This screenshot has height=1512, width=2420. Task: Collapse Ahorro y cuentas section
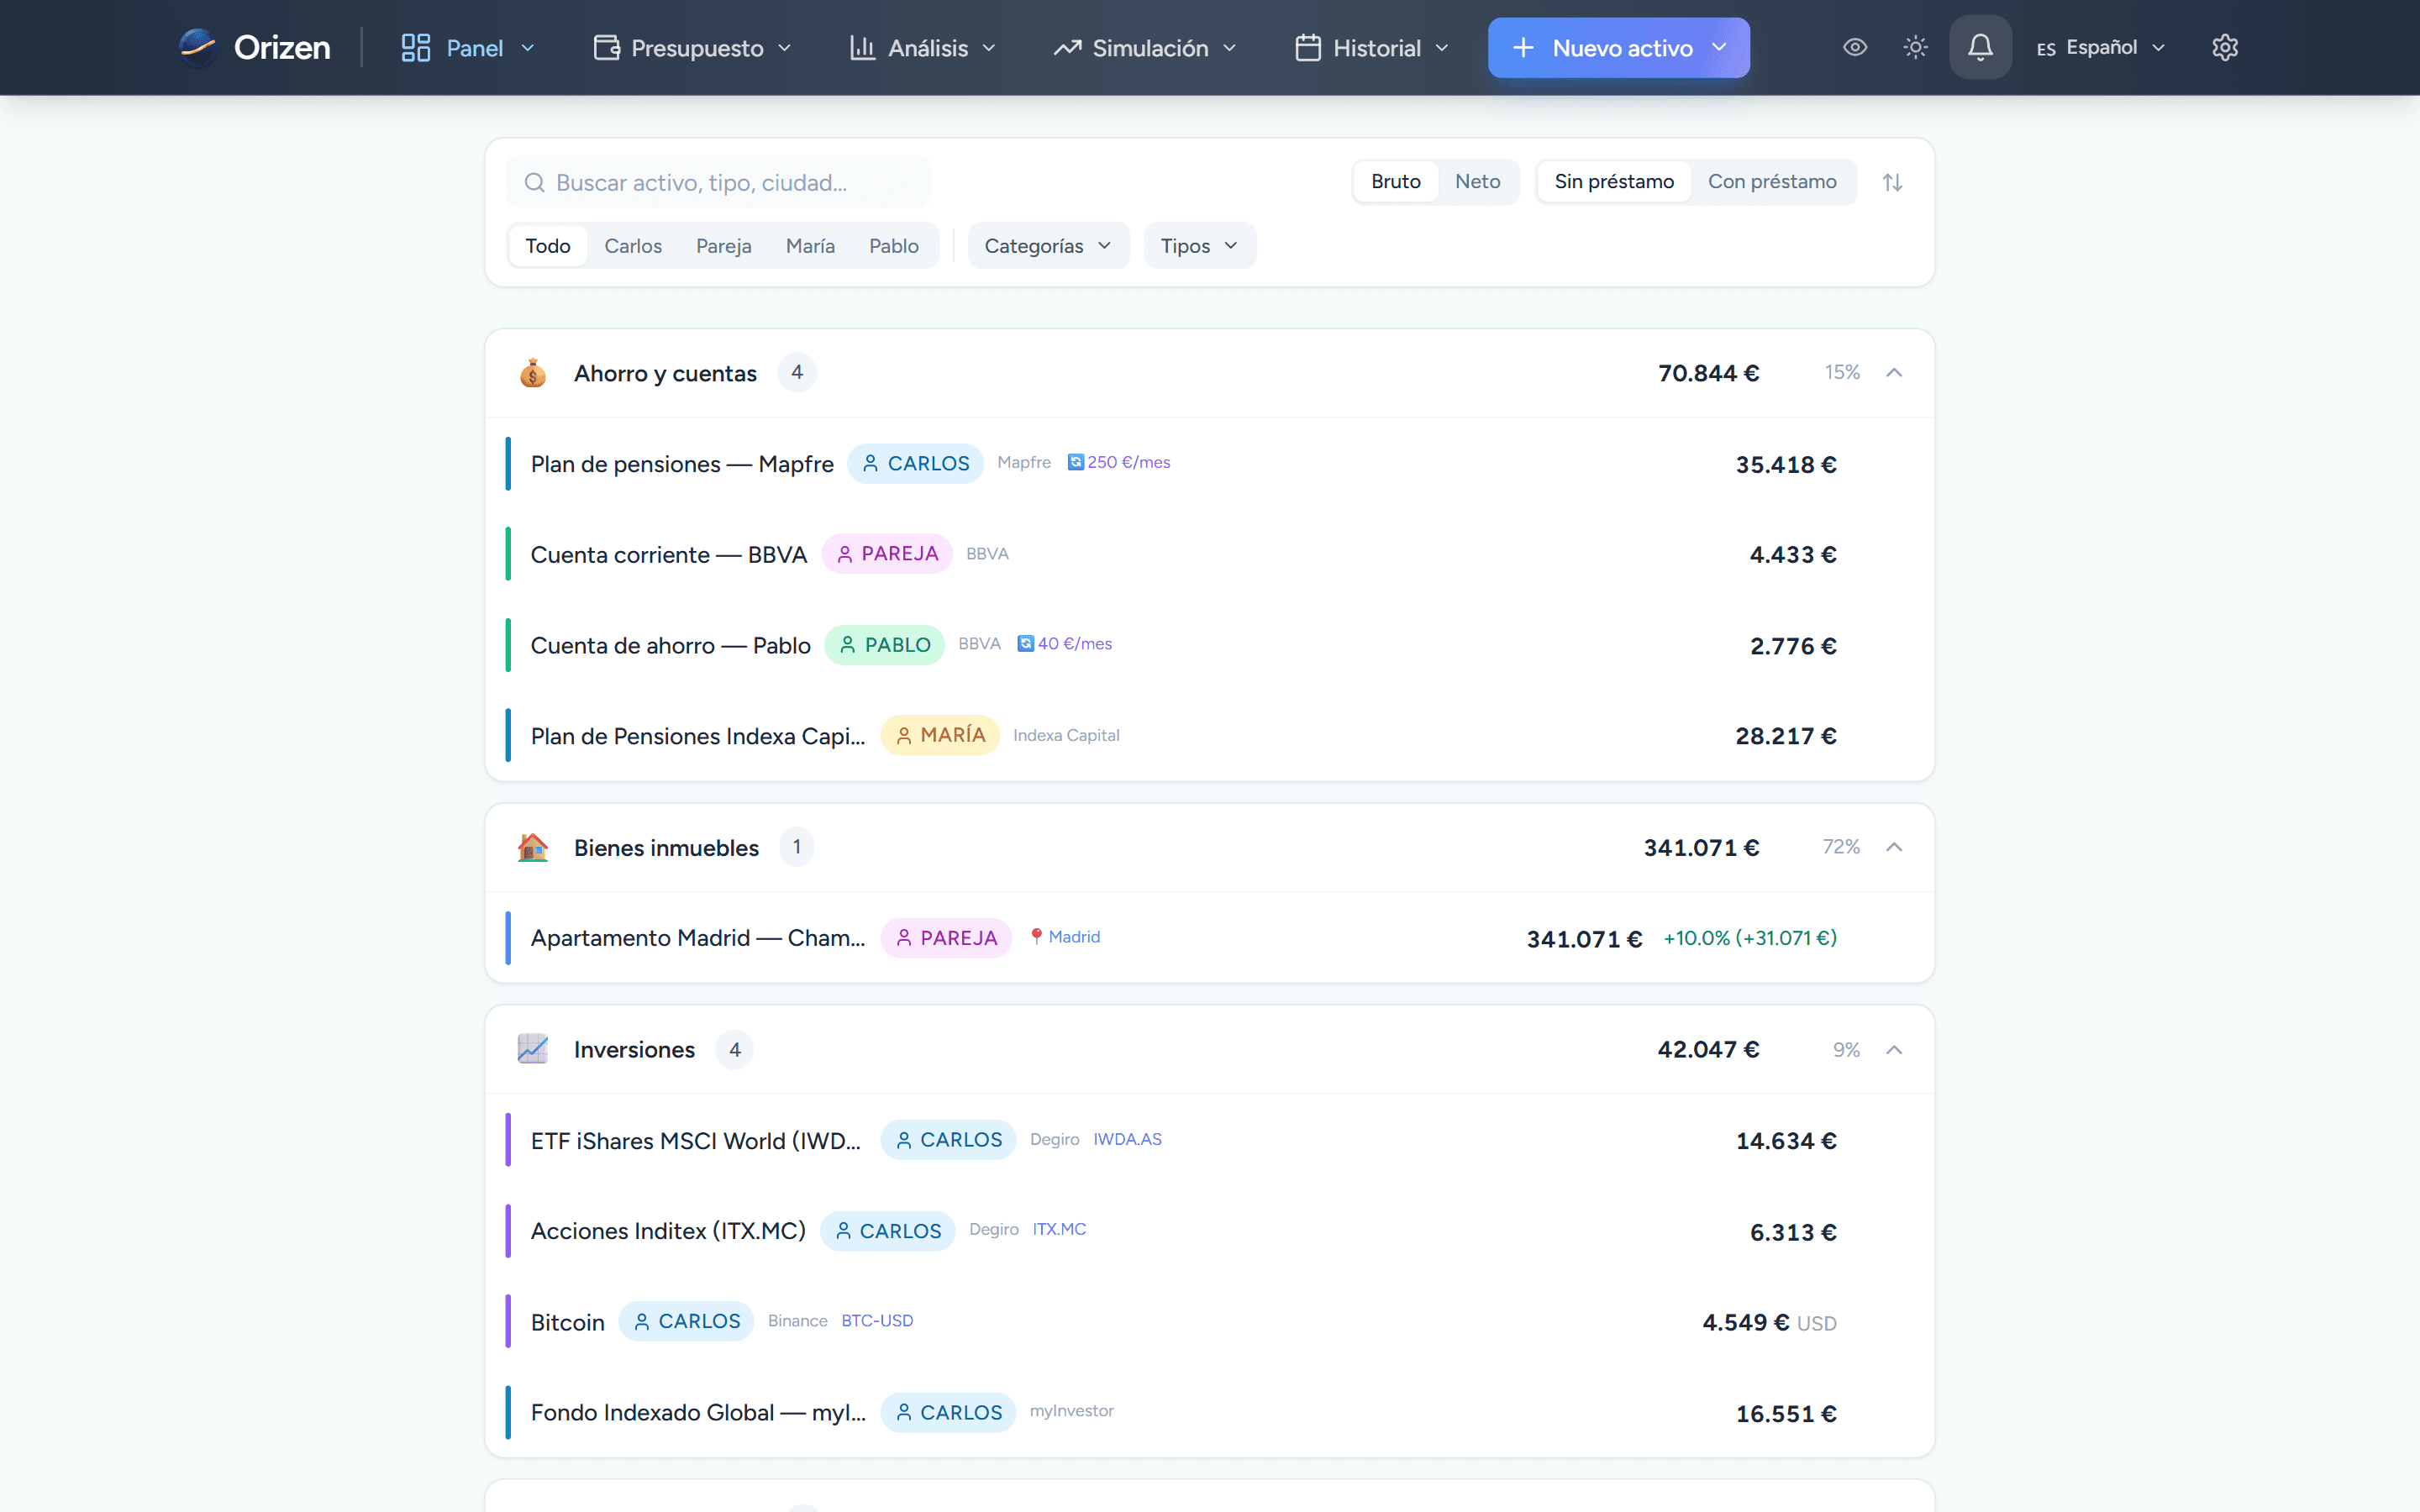point(1893,372)
